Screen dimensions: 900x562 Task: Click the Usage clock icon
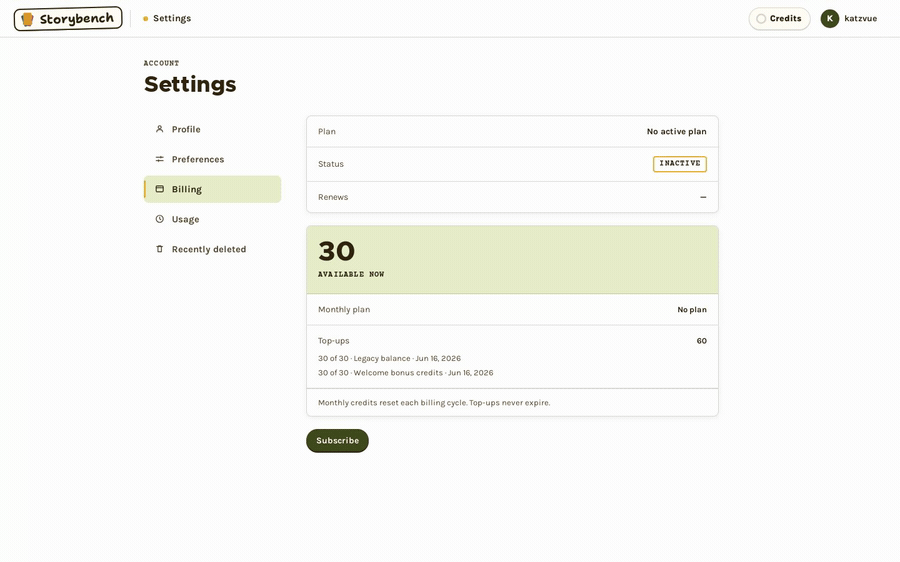(160, 219)
